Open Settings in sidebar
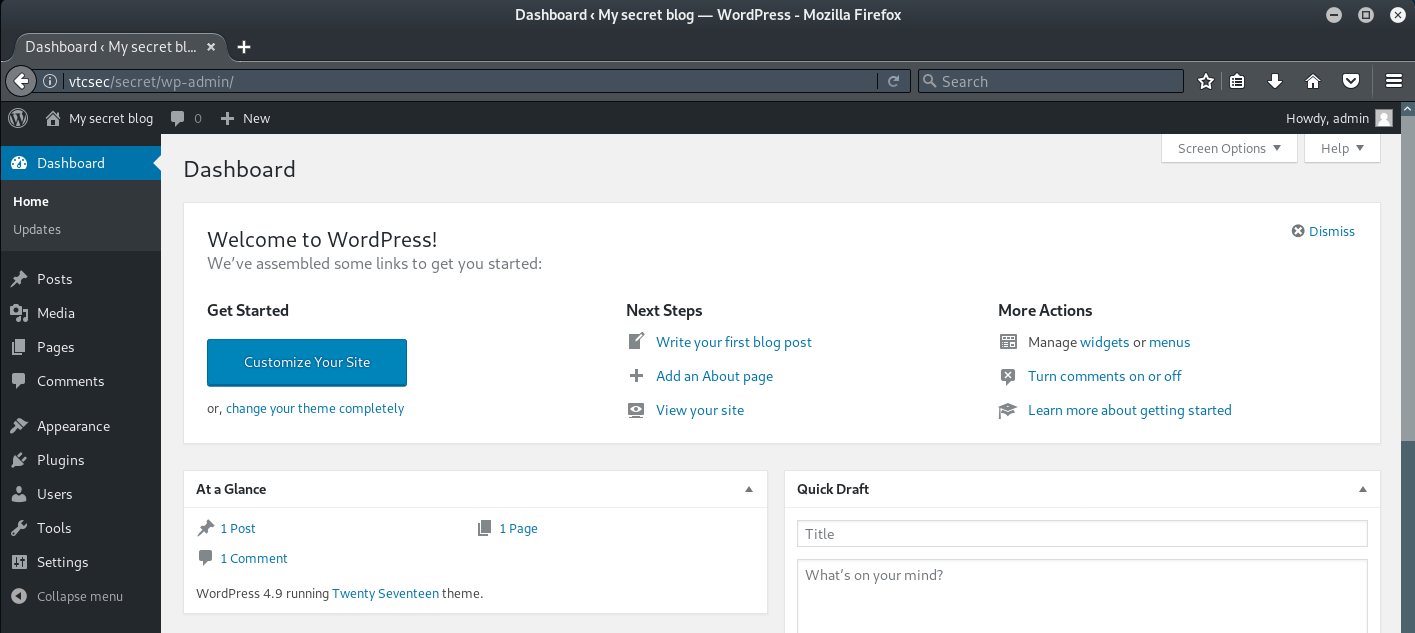 click(80, 562)
